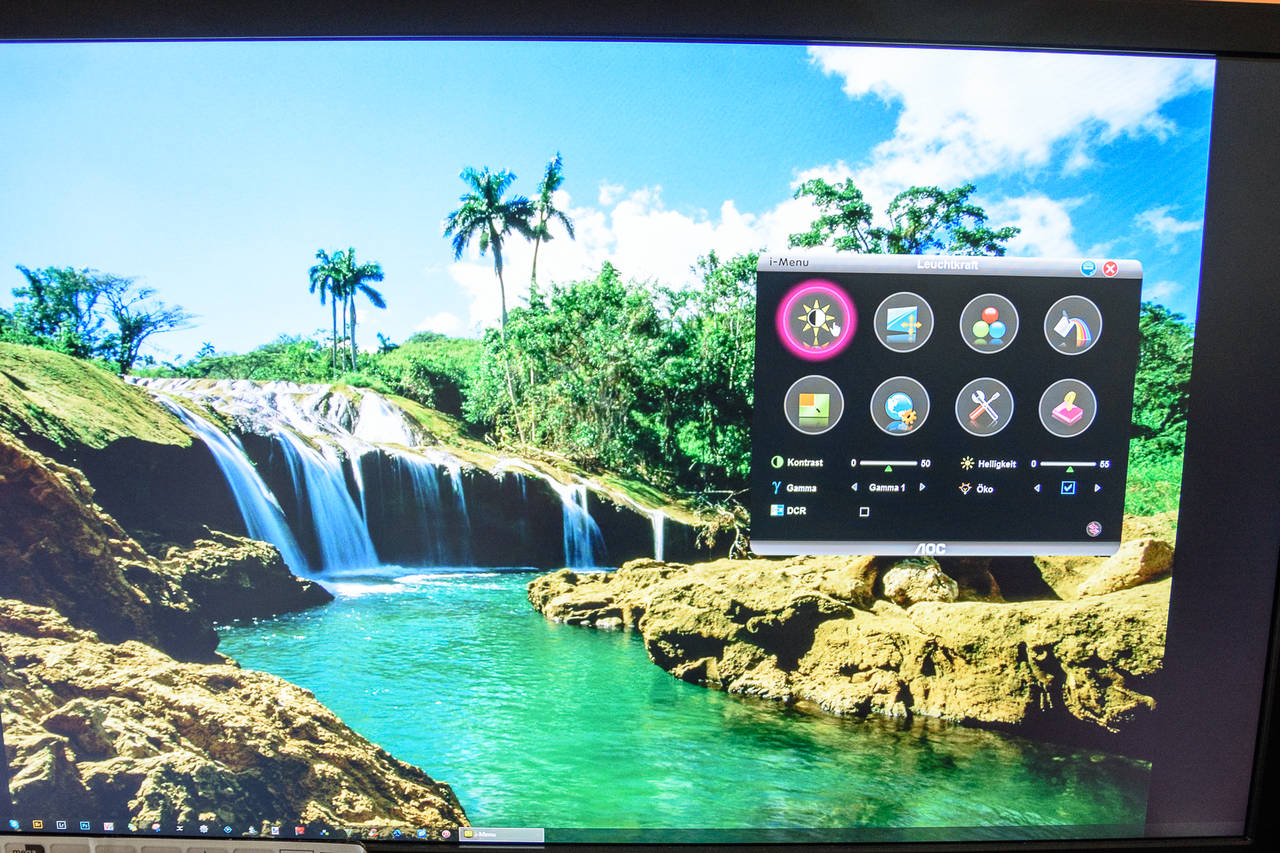Click the AOC logo on i-Menu
The height and width of the screenshot is (853, 1280).
[930, 549]
